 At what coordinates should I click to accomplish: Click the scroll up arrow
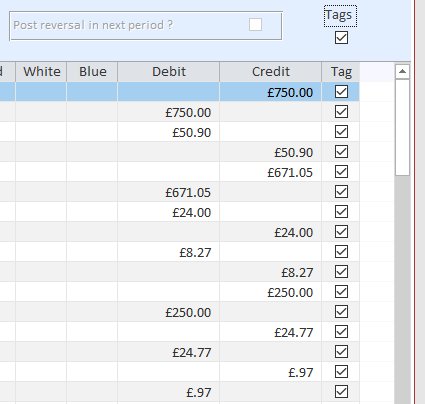coord(402,71)
